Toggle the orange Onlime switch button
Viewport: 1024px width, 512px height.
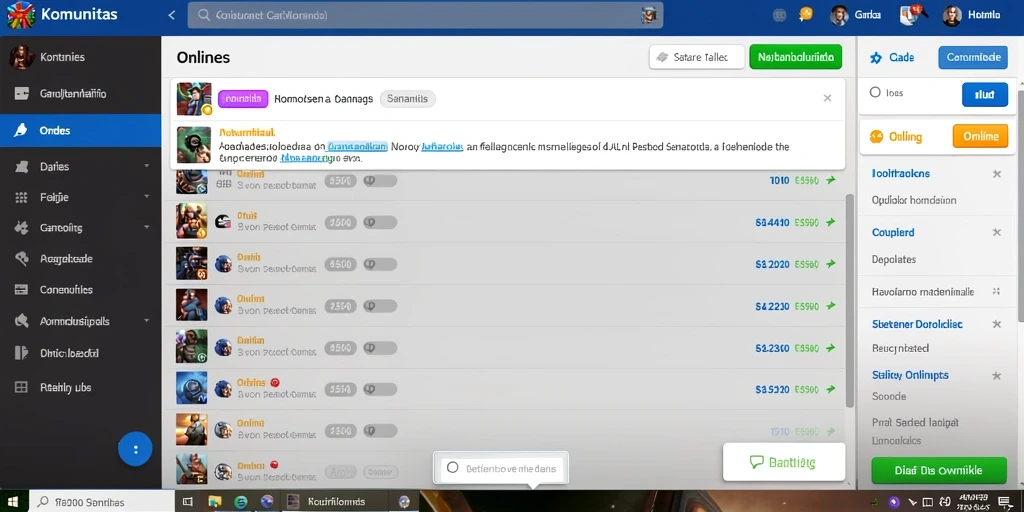(980, 136)
